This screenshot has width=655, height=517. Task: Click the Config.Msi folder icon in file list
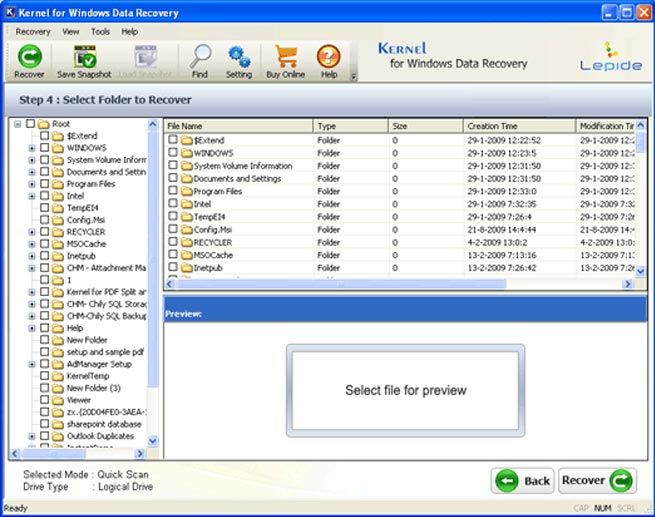[x=187, y=230]
